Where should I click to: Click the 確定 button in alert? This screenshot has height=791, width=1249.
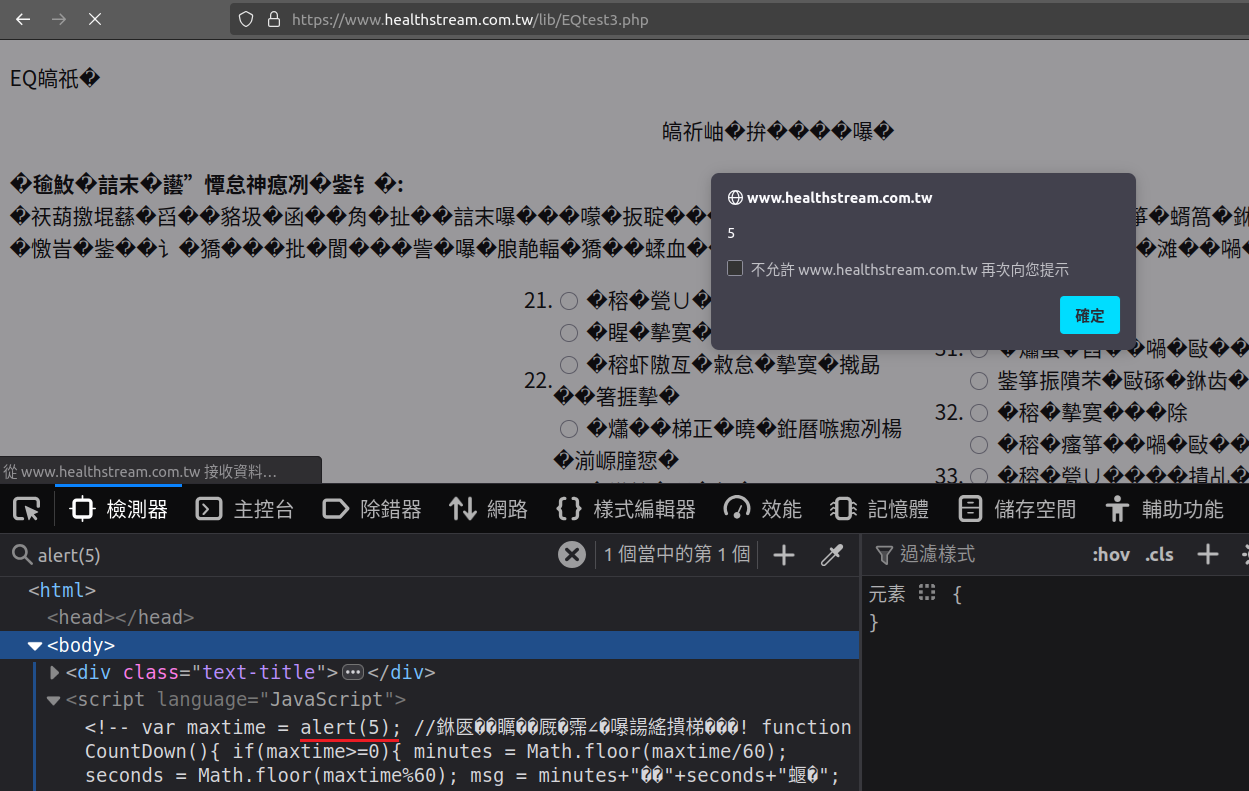click(1090, 315)
